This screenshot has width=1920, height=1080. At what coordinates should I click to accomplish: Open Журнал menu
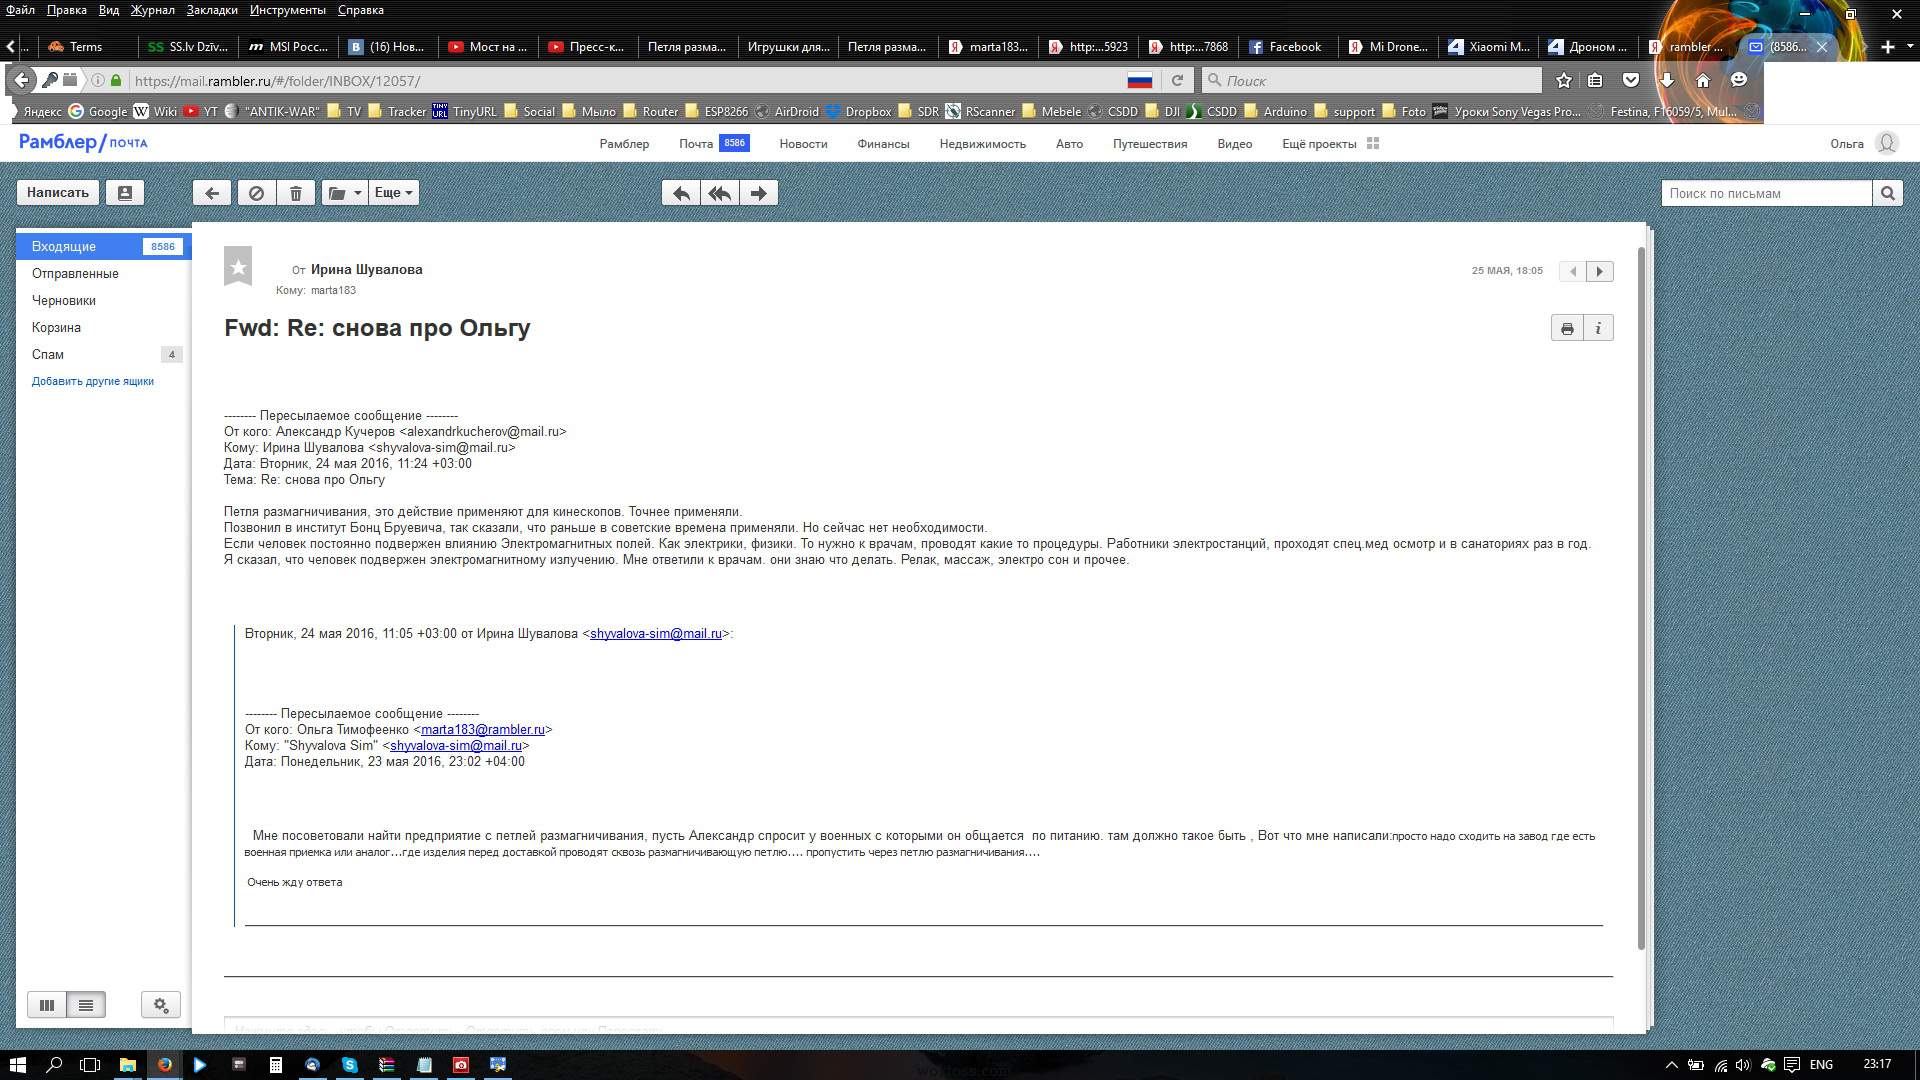(153, 10)
